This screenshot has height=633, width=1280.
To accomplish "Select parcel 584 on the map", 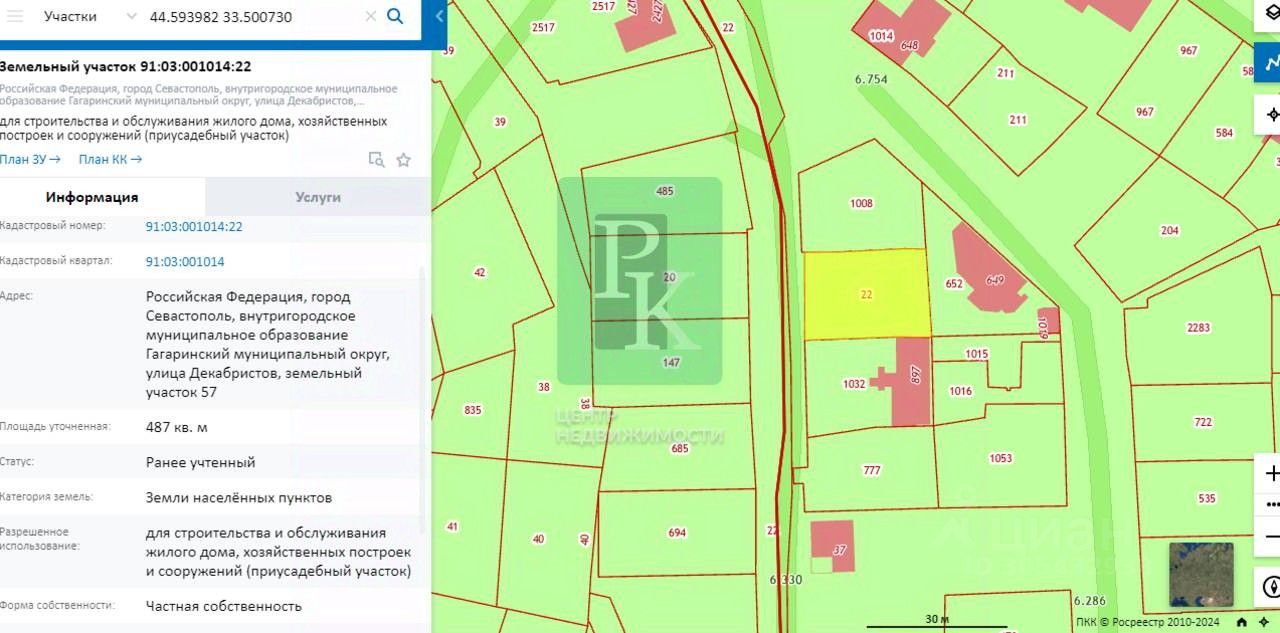I will pyautogui.click(x=1224, y=132).
